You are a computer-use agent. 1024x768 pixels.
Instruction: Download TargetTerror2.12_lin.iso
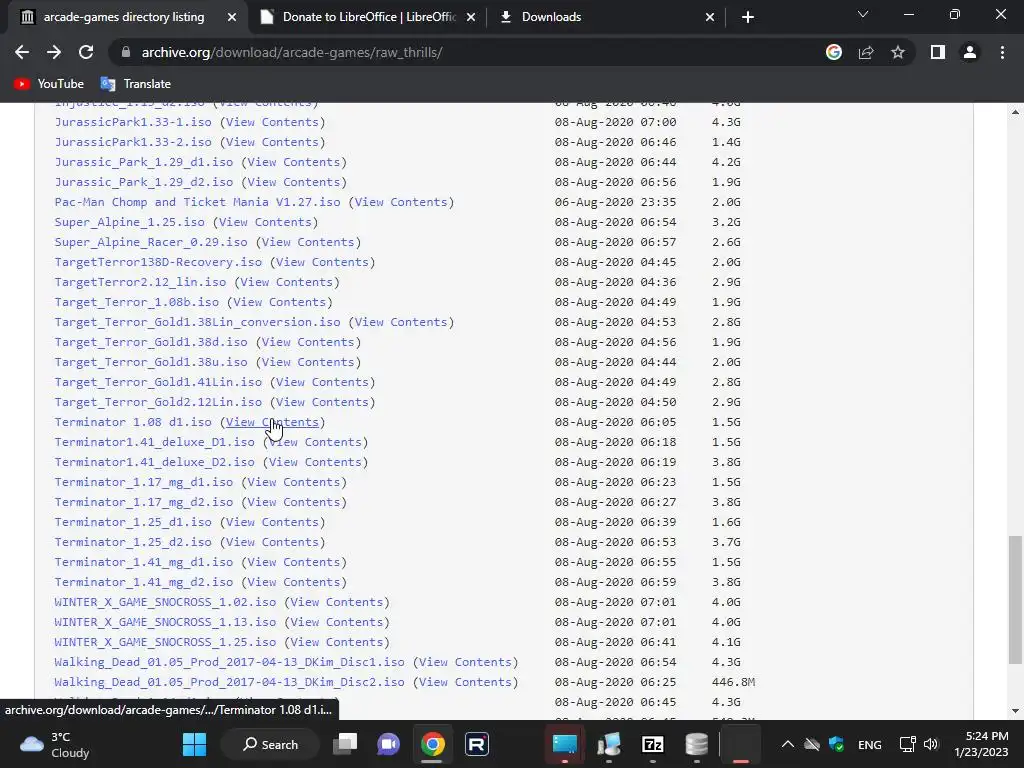140,282
